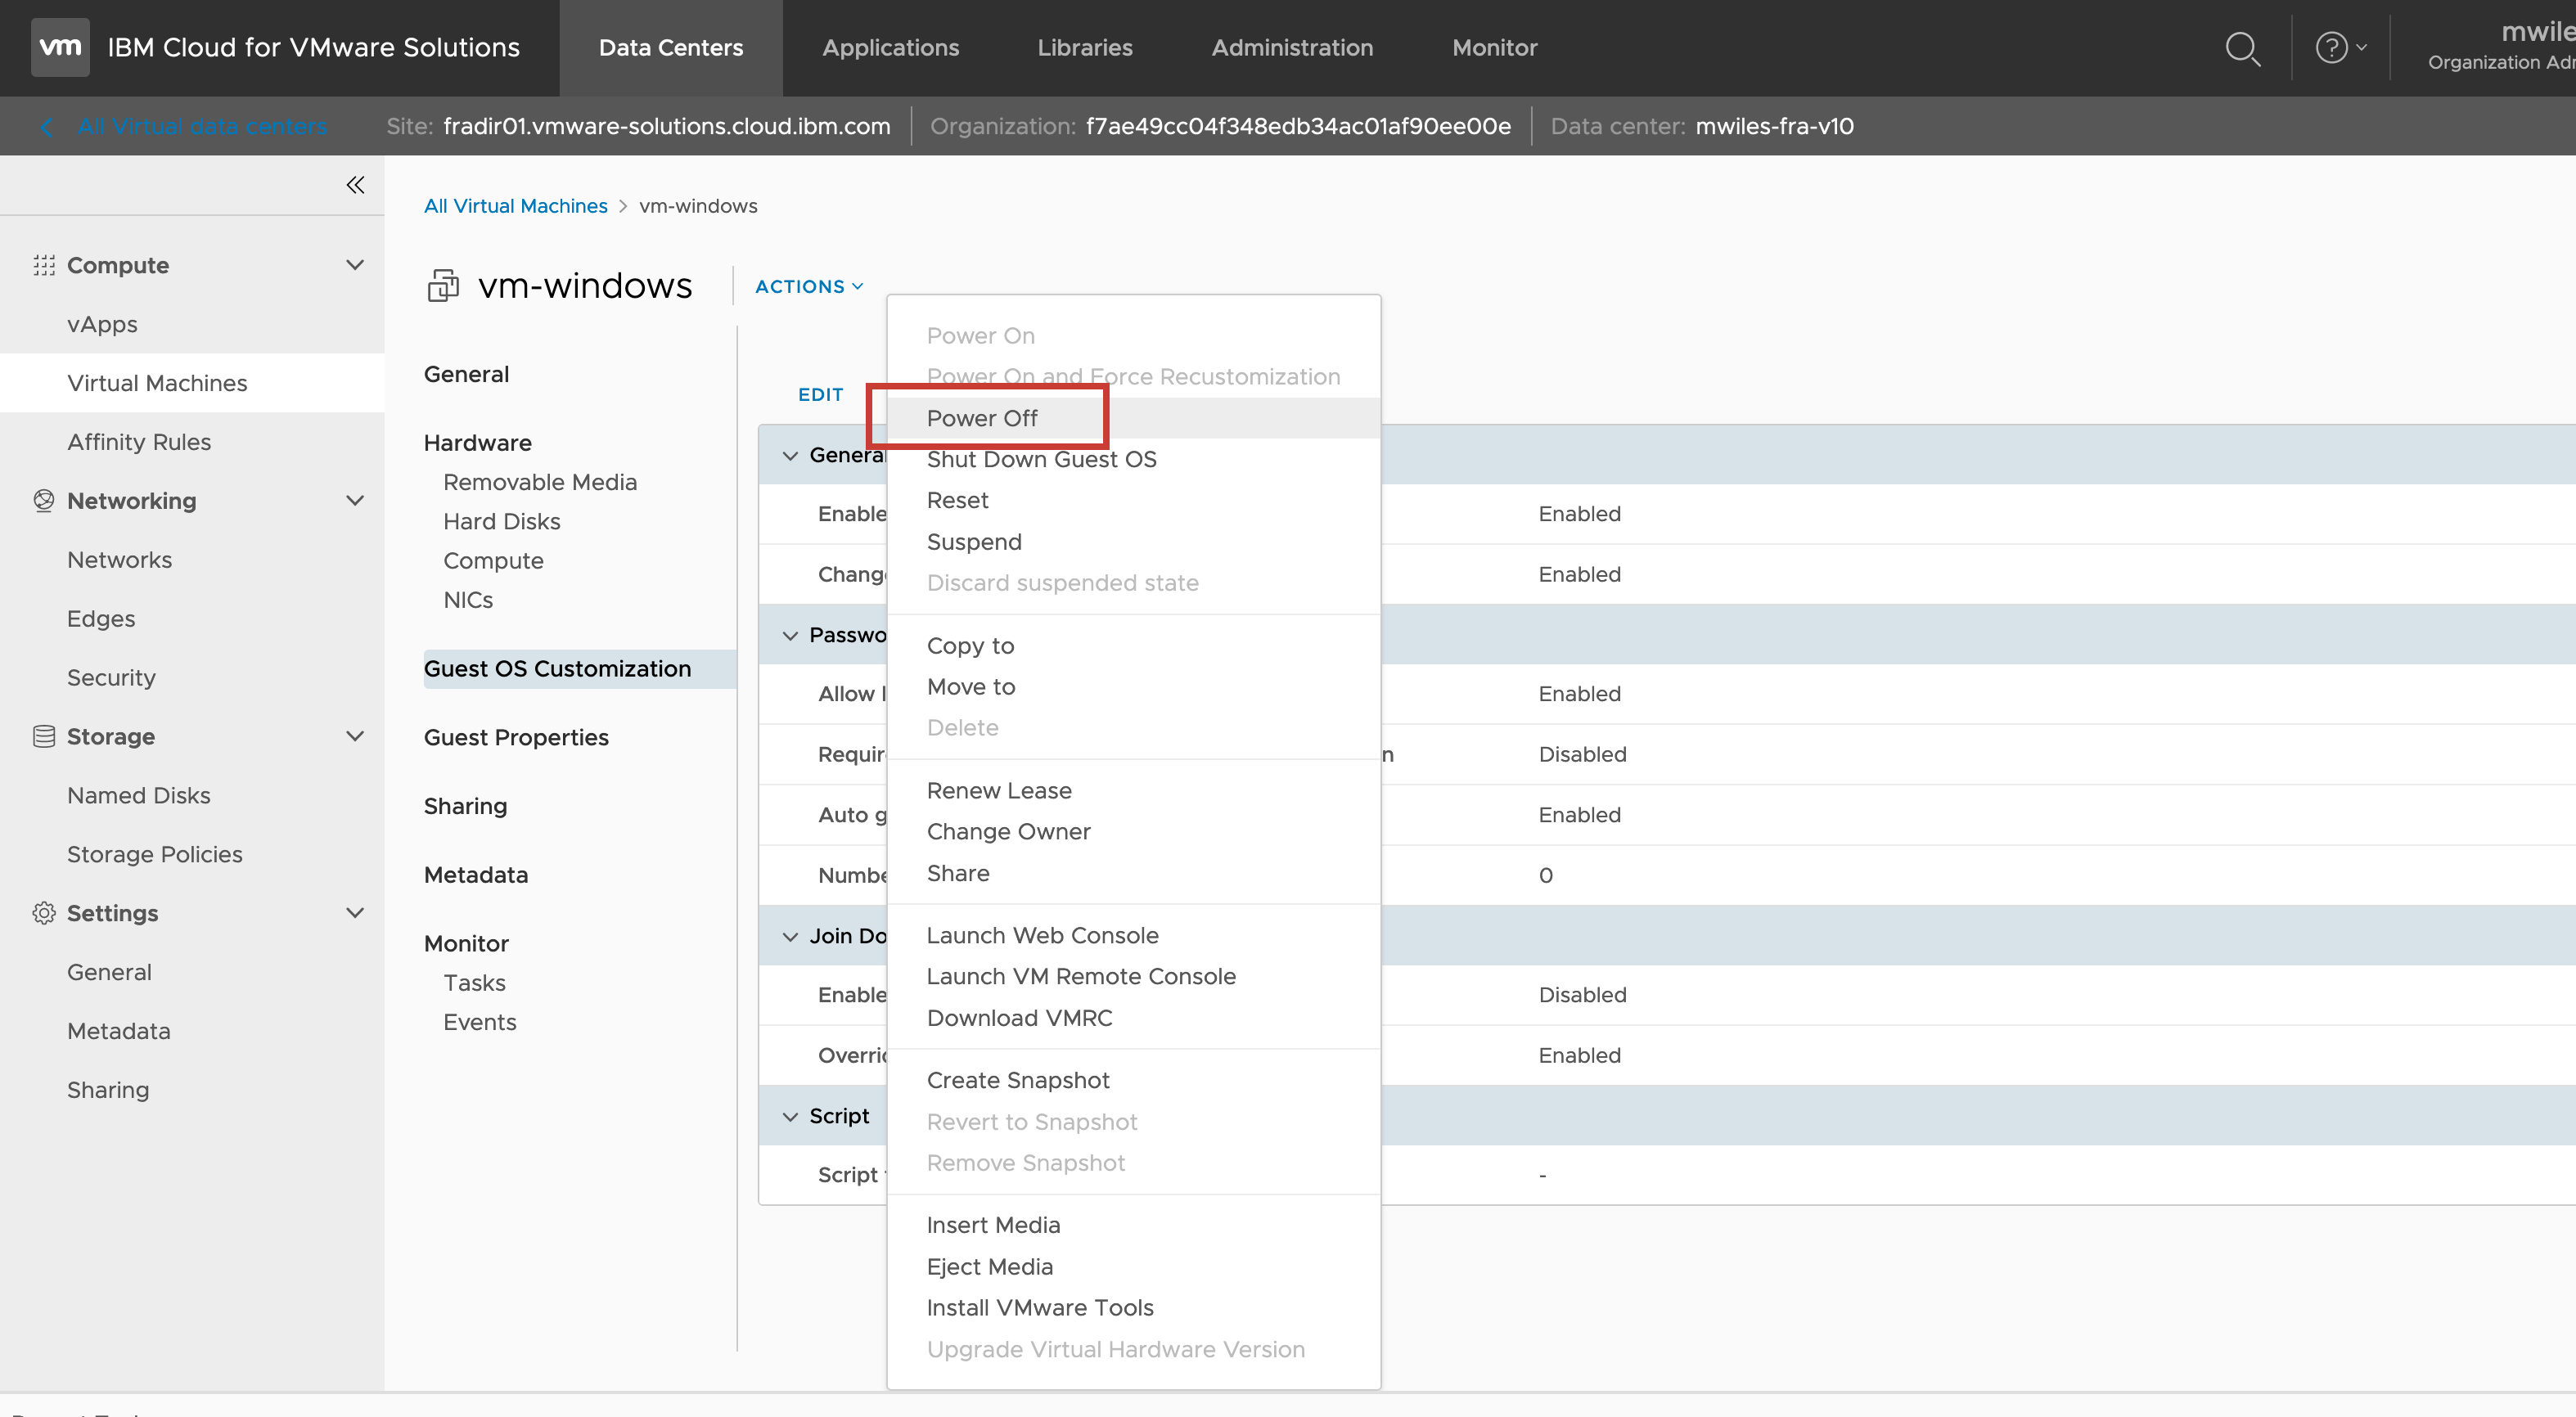The width and height of the screenshot is (2576, 1417).
Task: Select Power Off from actions menu
Action: pos(981,418)
